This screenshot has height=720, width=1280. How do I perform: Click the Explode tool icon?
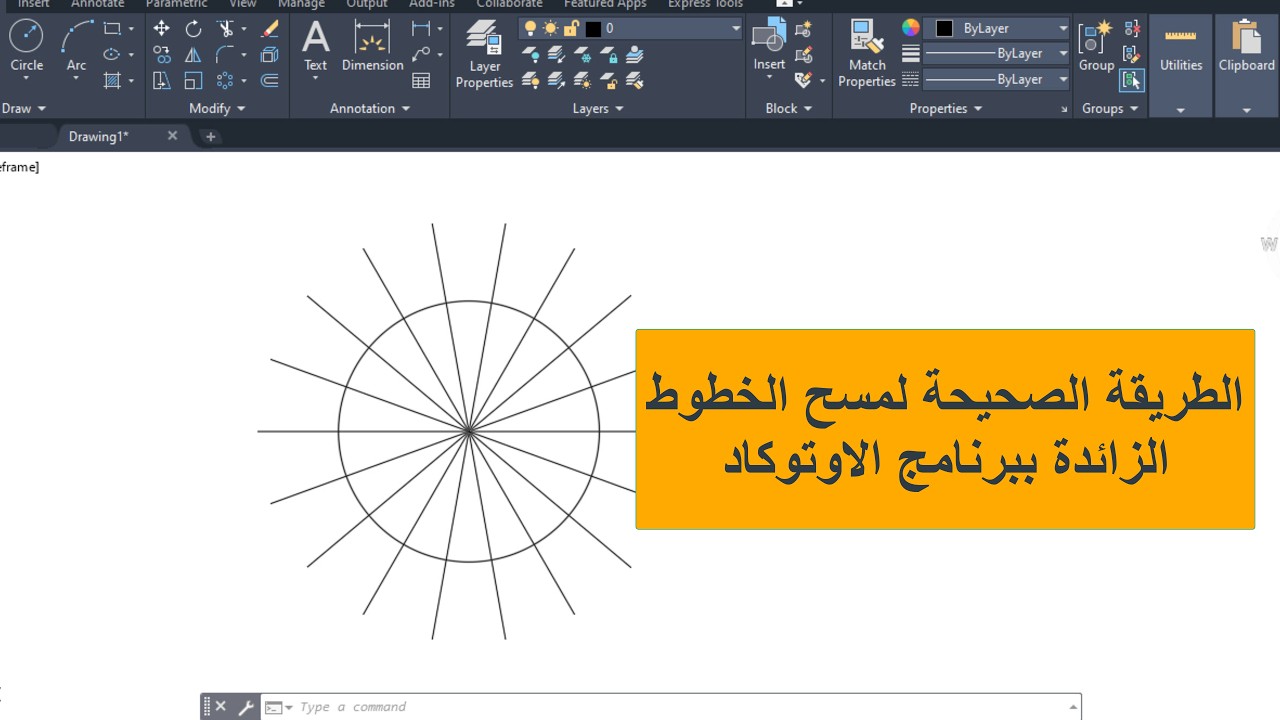269,55
